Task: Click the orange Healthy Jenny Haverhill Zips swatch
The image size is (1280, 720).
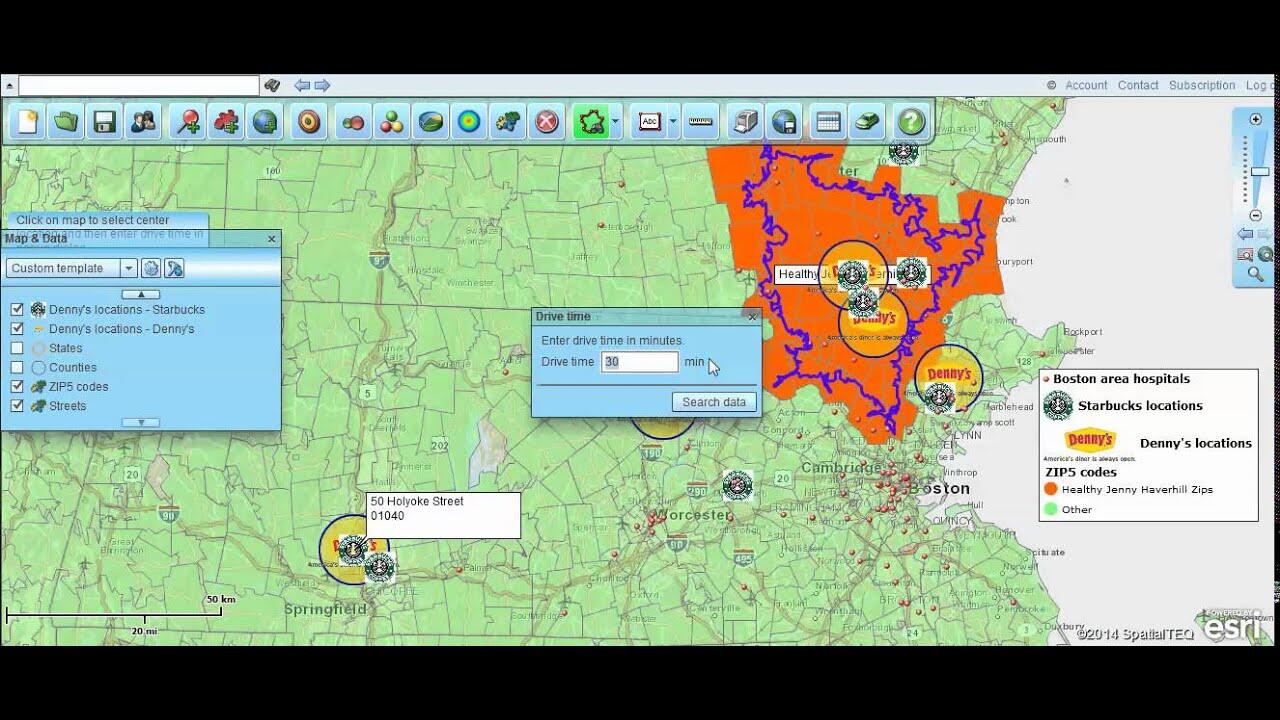Action: [x=1050, y=489]
